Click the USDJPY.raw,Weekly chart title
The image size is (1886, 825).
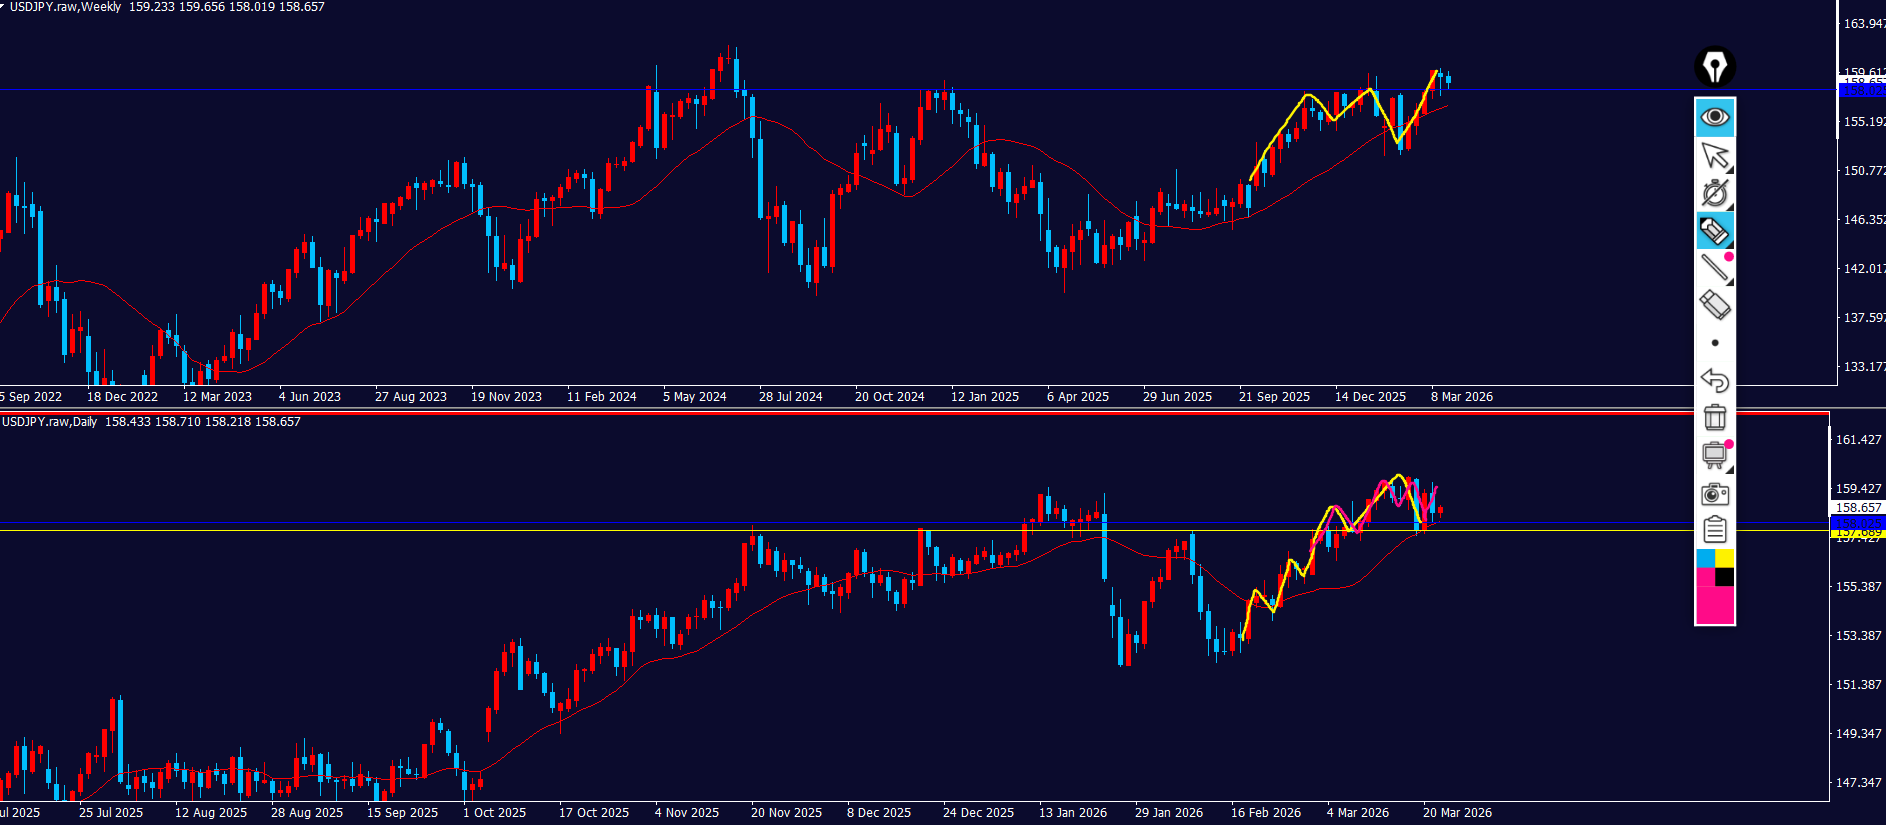coord(65,7)
